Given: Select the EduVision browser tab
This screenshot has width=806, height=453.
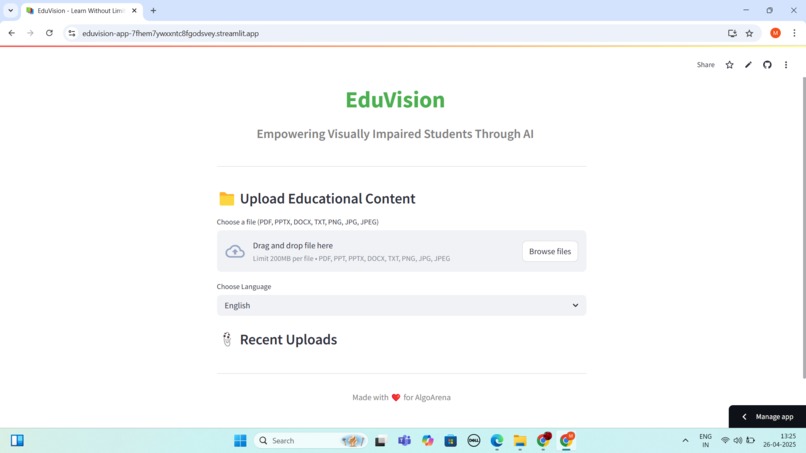Looking at the screenshot, I should click(x=81, y=11).
